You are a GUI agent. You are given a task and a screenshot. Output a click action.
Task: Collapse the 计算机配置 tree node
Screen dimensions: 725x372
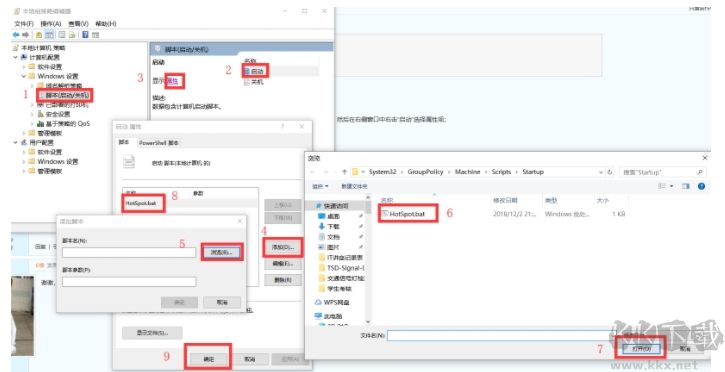click(x=16, y=57)
